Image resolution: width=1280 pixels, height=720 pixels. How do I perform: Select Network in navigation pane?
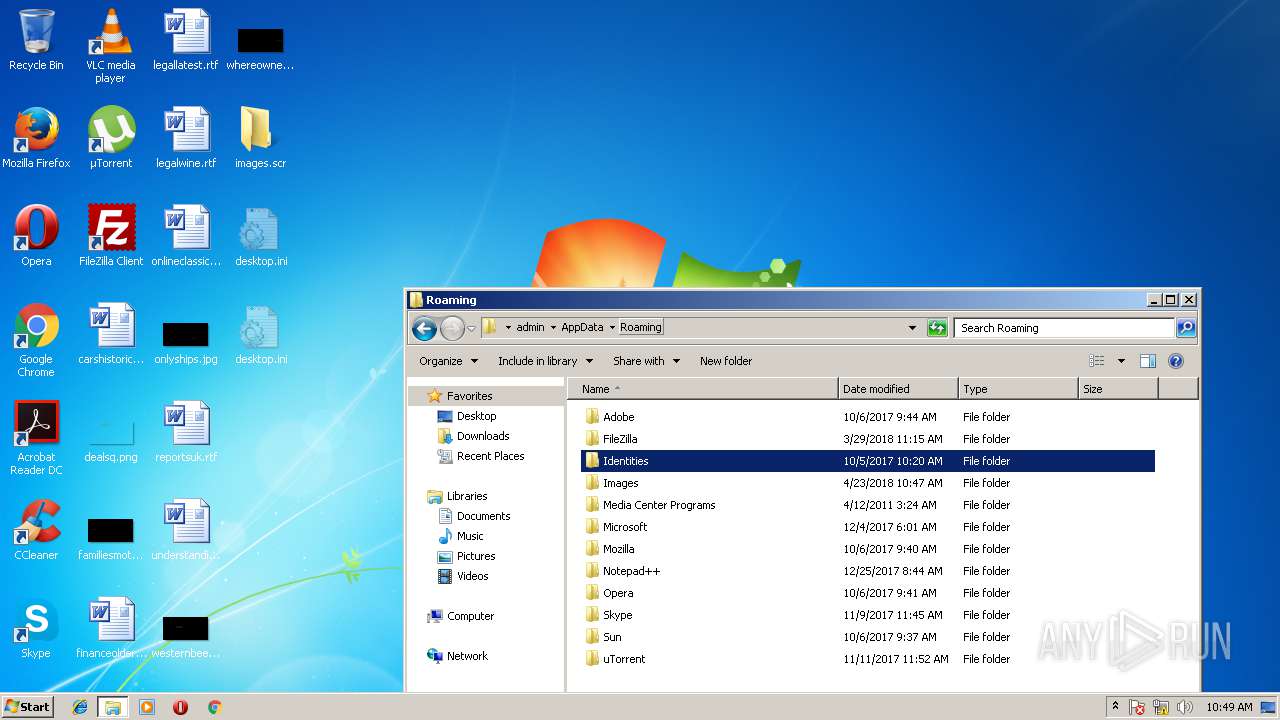[x=467, y=656]
